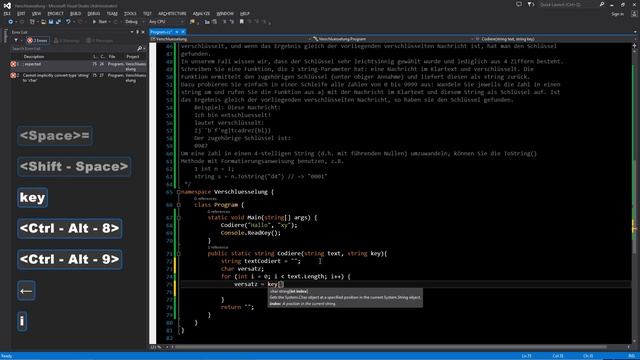640x360 pixels.
Task: Focus the Quick Launch search field
Action: click(x=568, y=4)
